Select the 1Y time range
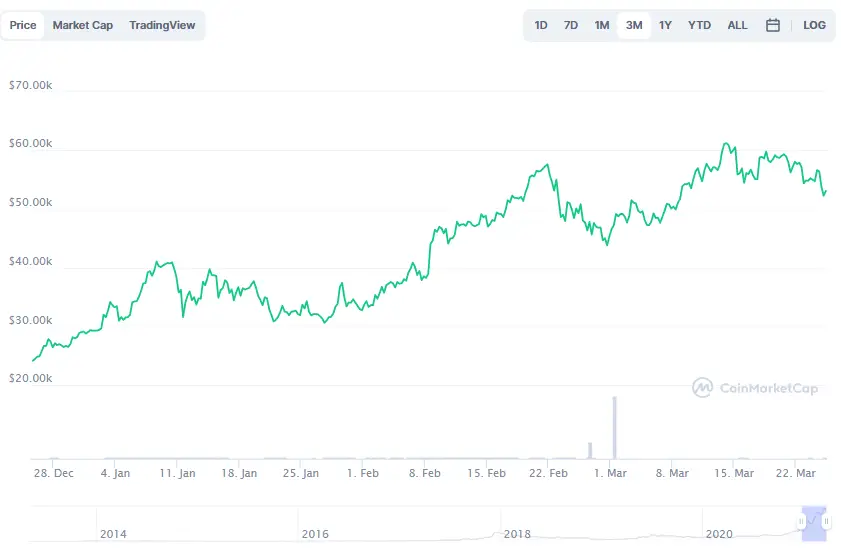Image resolution: width=841 pixels, height=554 pixels. (x=665, y=25)
